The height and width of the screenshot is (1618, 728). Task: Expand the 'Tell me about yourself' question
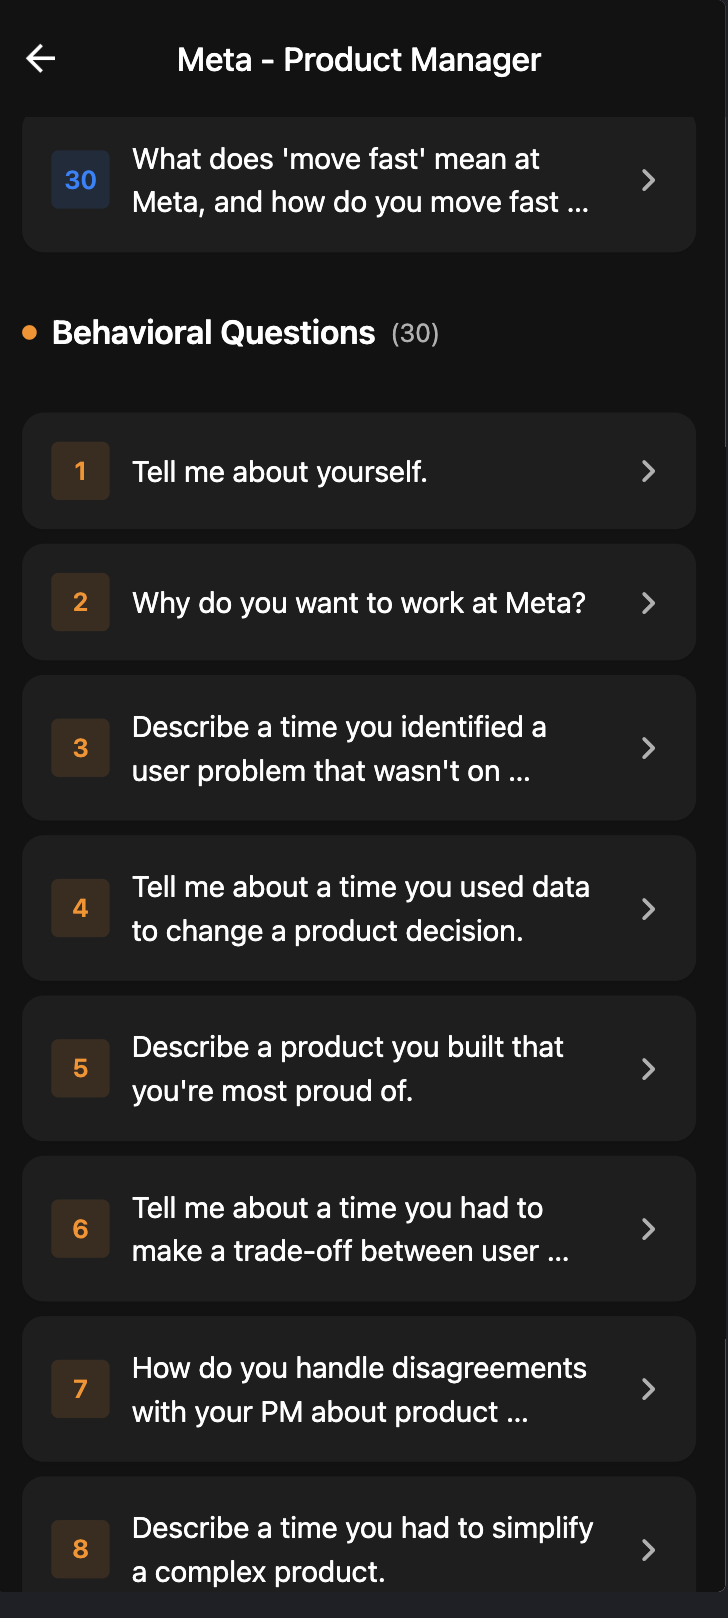[280, 470]
